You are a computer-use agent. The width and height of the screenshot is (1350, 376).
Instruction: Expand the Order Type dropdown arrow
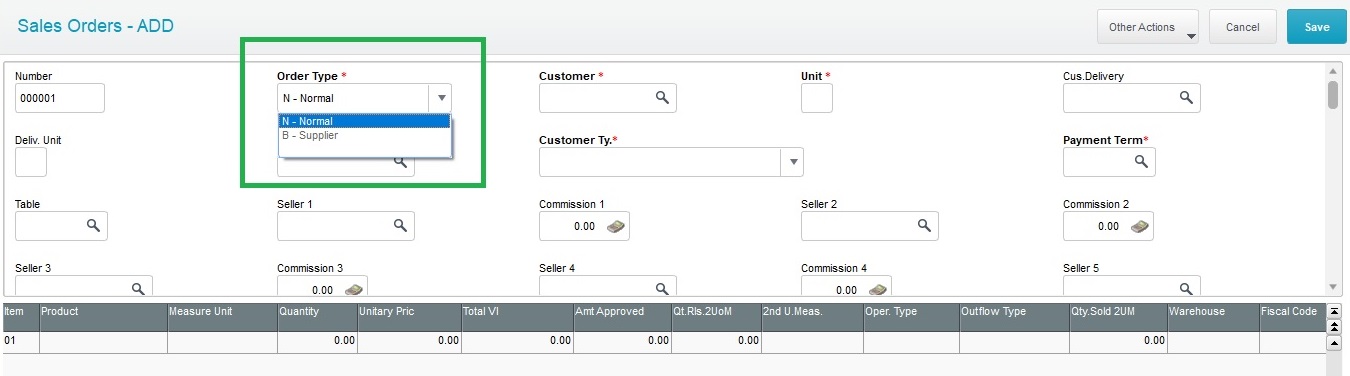click(x=440, y=98)
